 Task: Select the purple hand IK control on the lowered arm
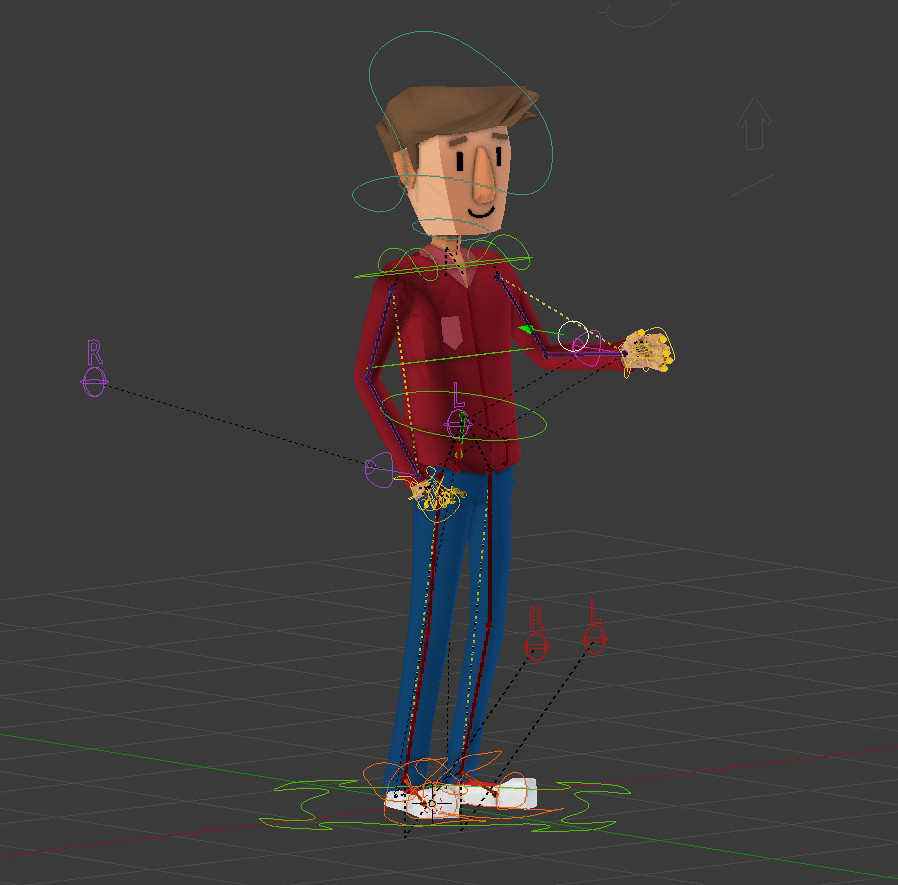click(x=380, y=470)
